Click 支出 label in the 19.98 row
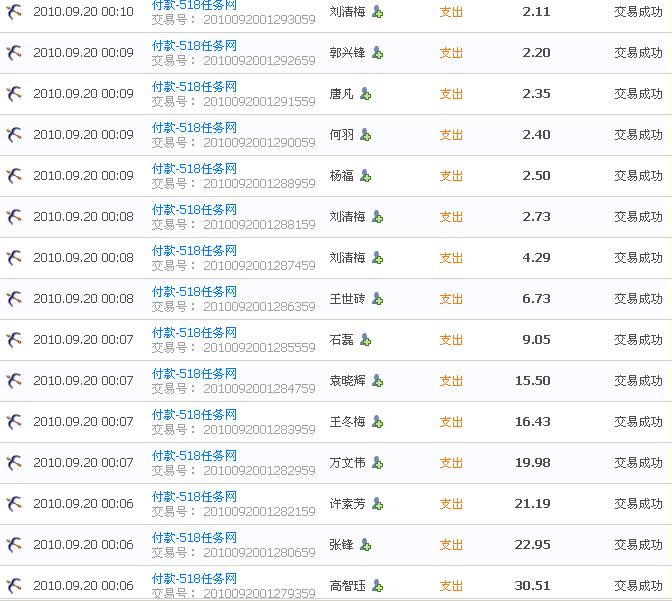 (451, 463)
